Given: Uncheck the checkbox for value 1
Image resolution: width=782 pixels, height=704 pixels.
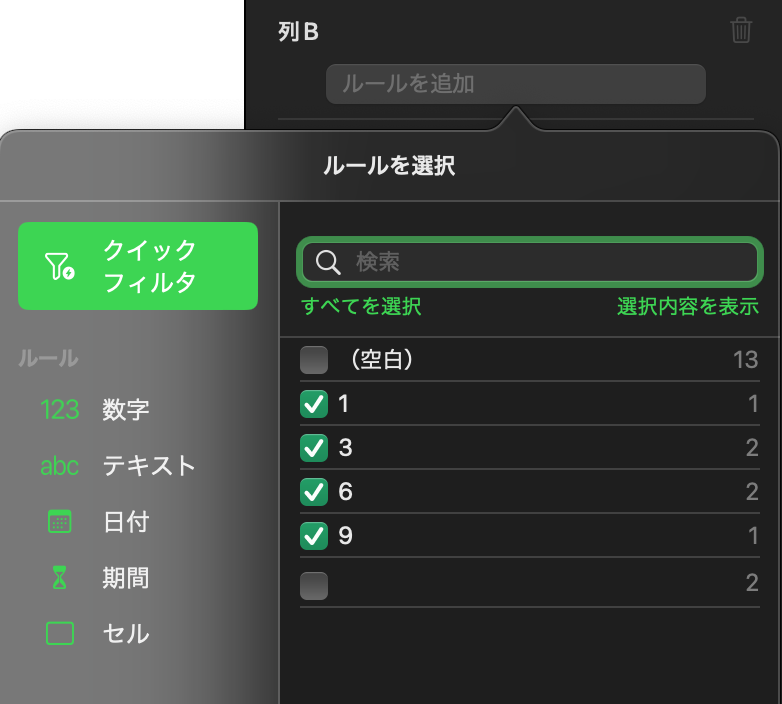Looking at the screenshot, I should point(314,404).
